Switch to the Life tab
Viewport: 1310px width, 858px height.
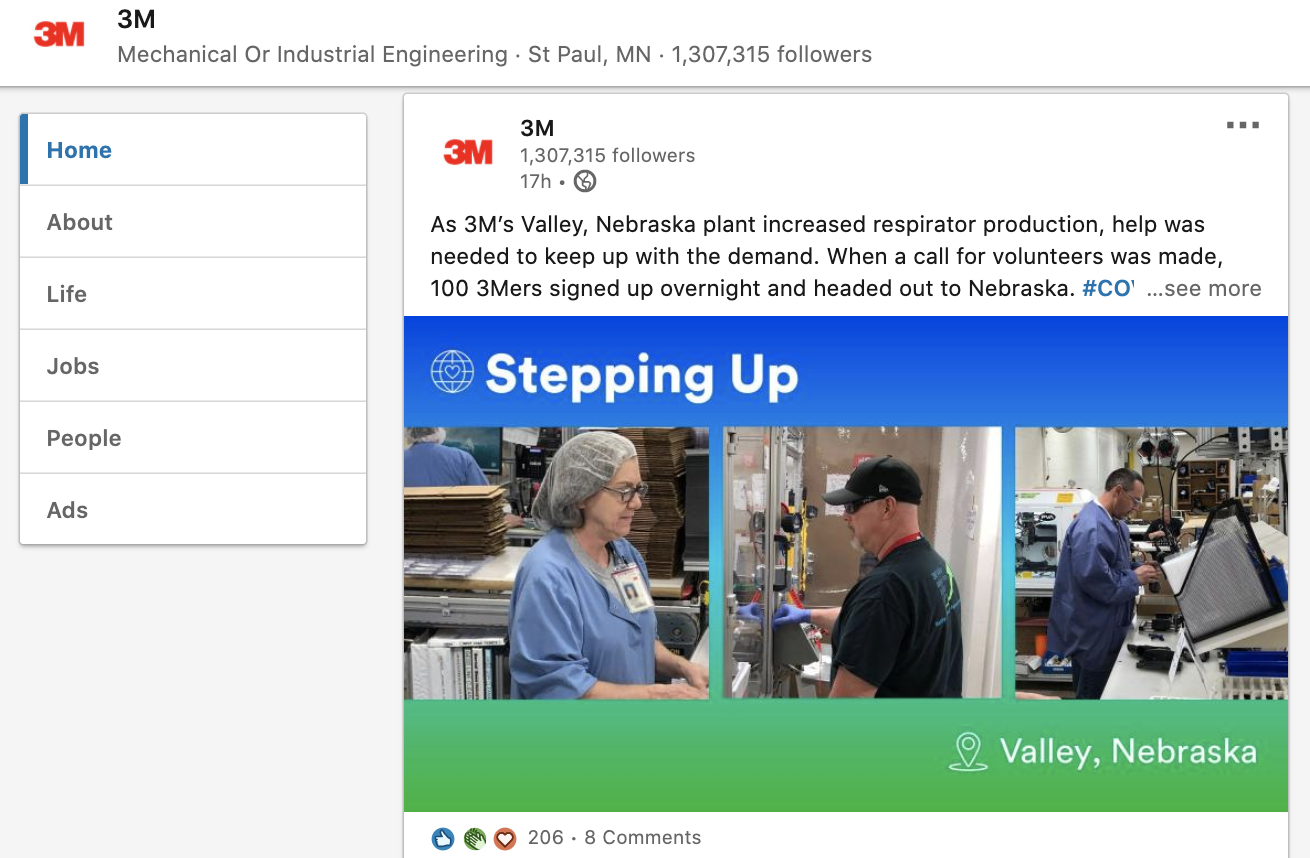[x=193, y=294]
